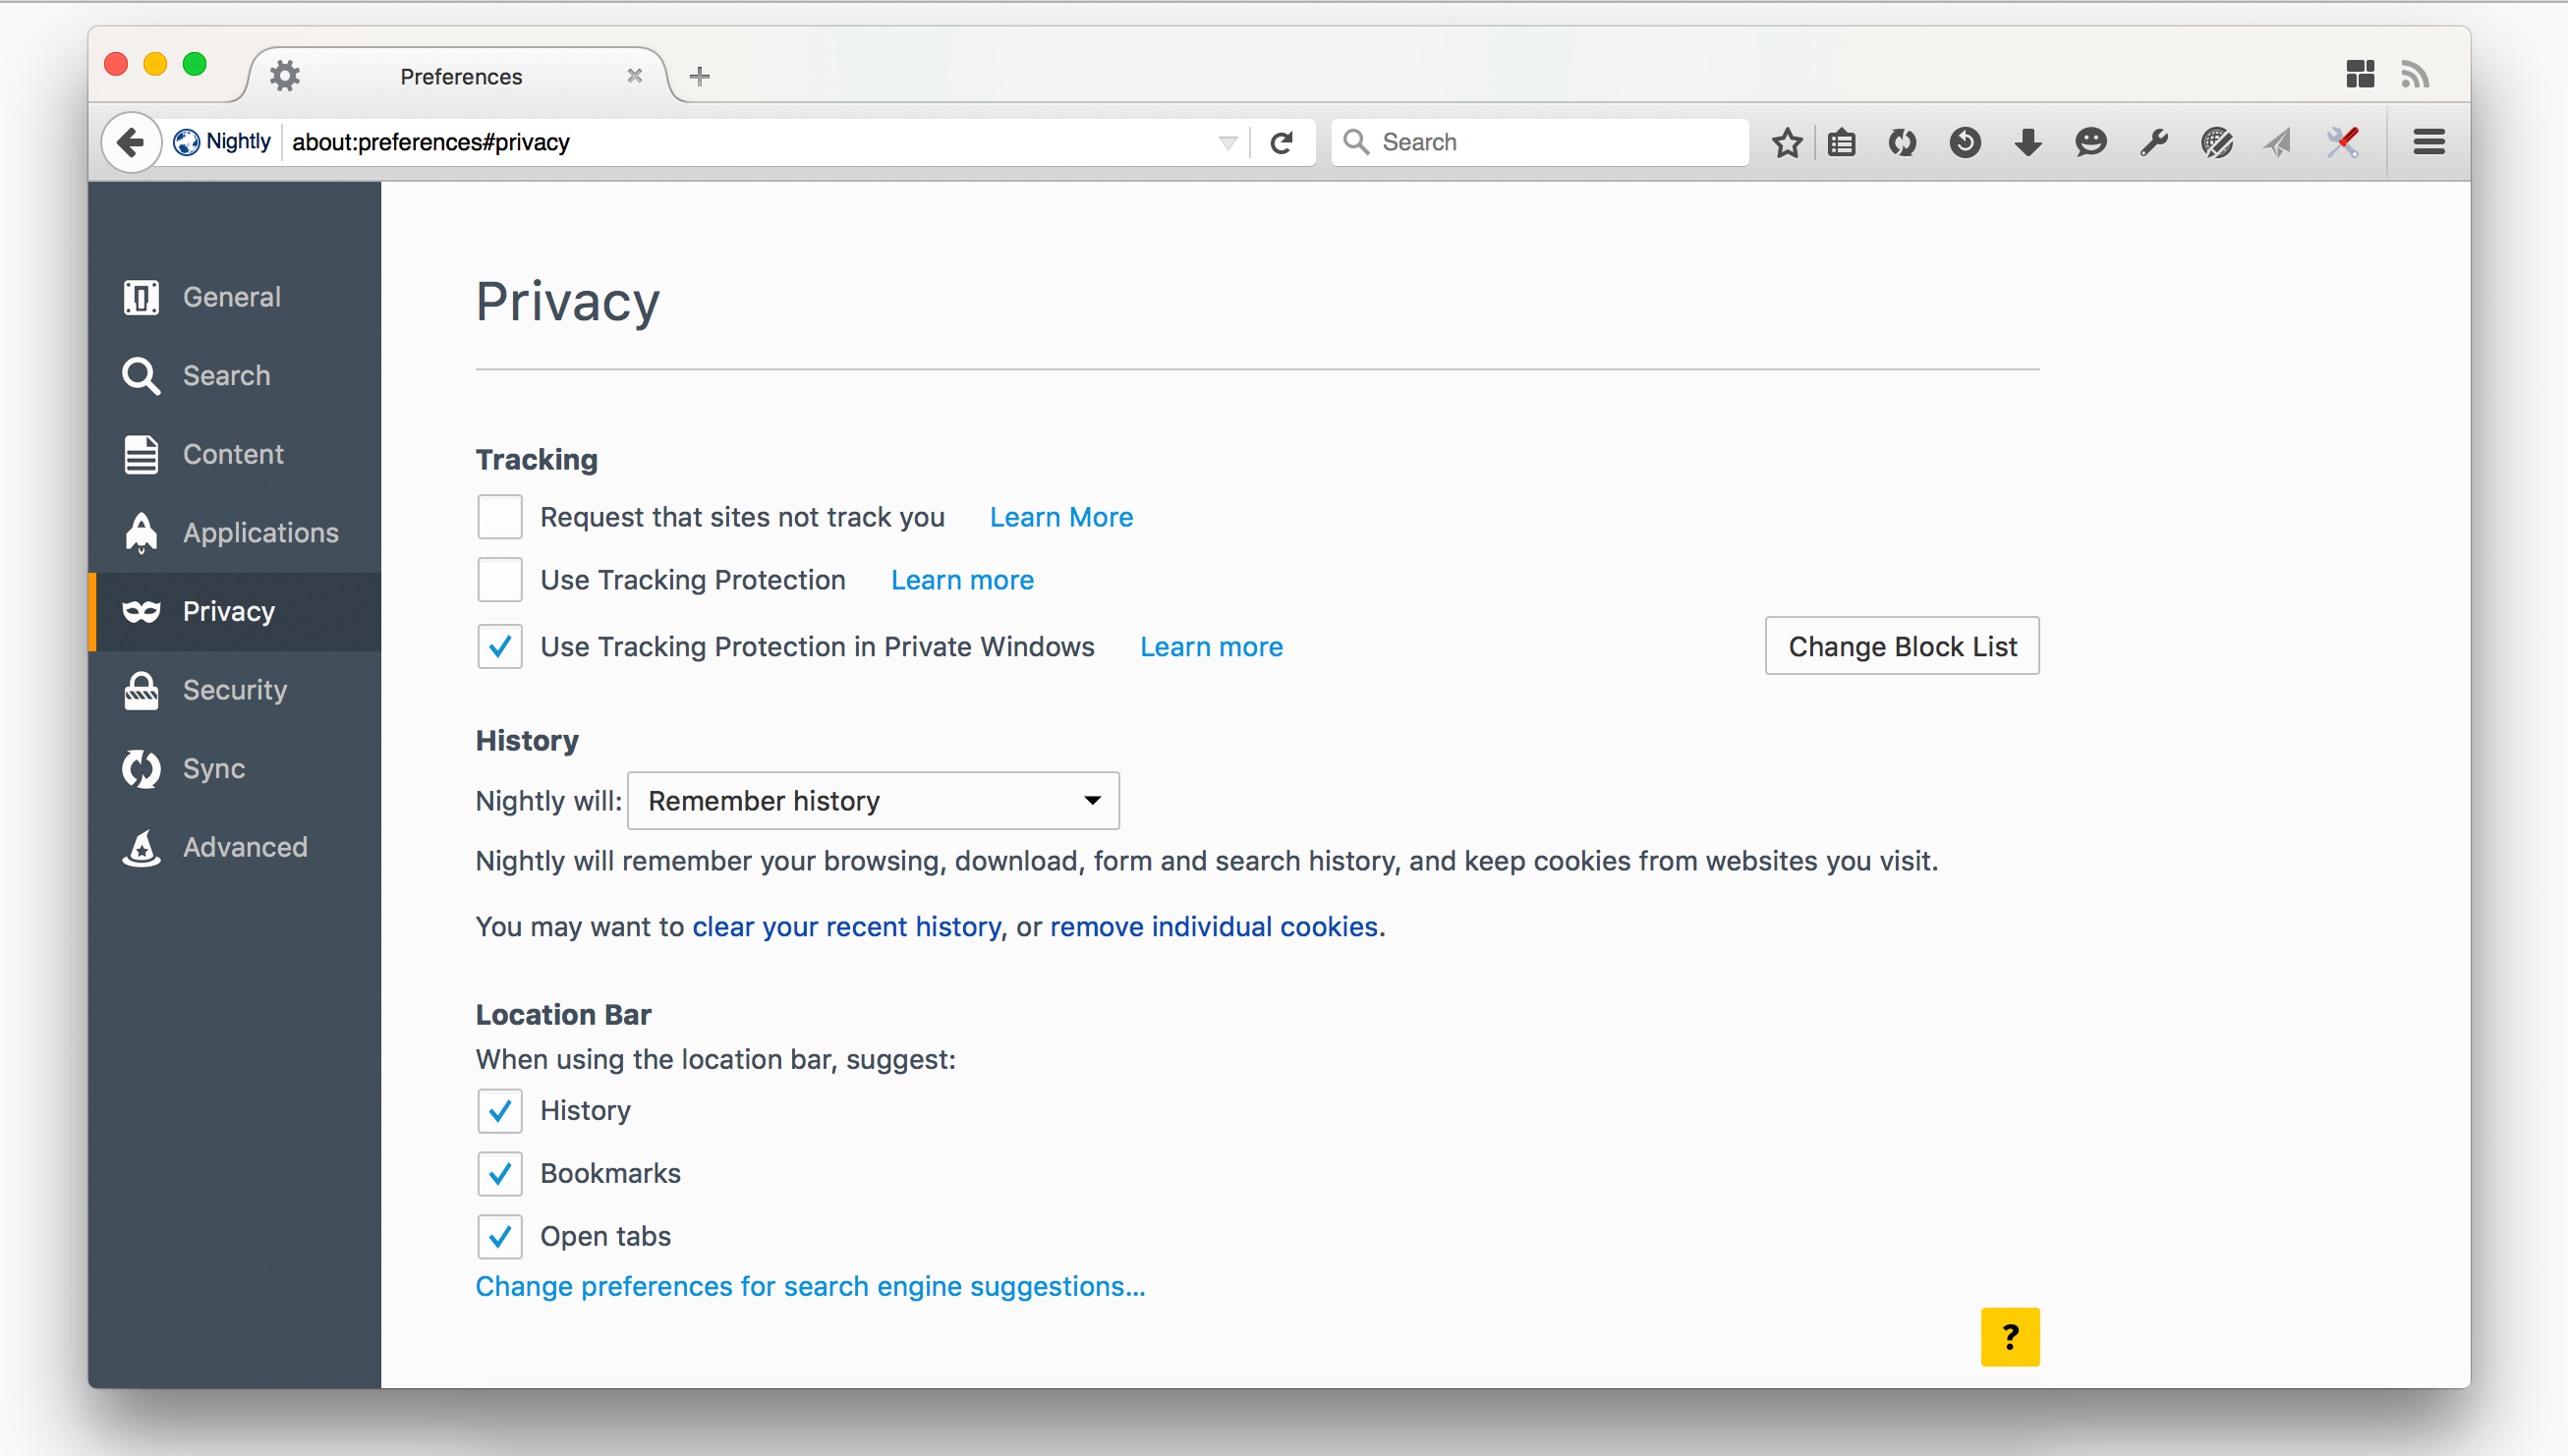The width and height of the screenshot is (2568, 1456).
Task: Open the wrench developer tools icon
Action: [x=2153, y=142]
